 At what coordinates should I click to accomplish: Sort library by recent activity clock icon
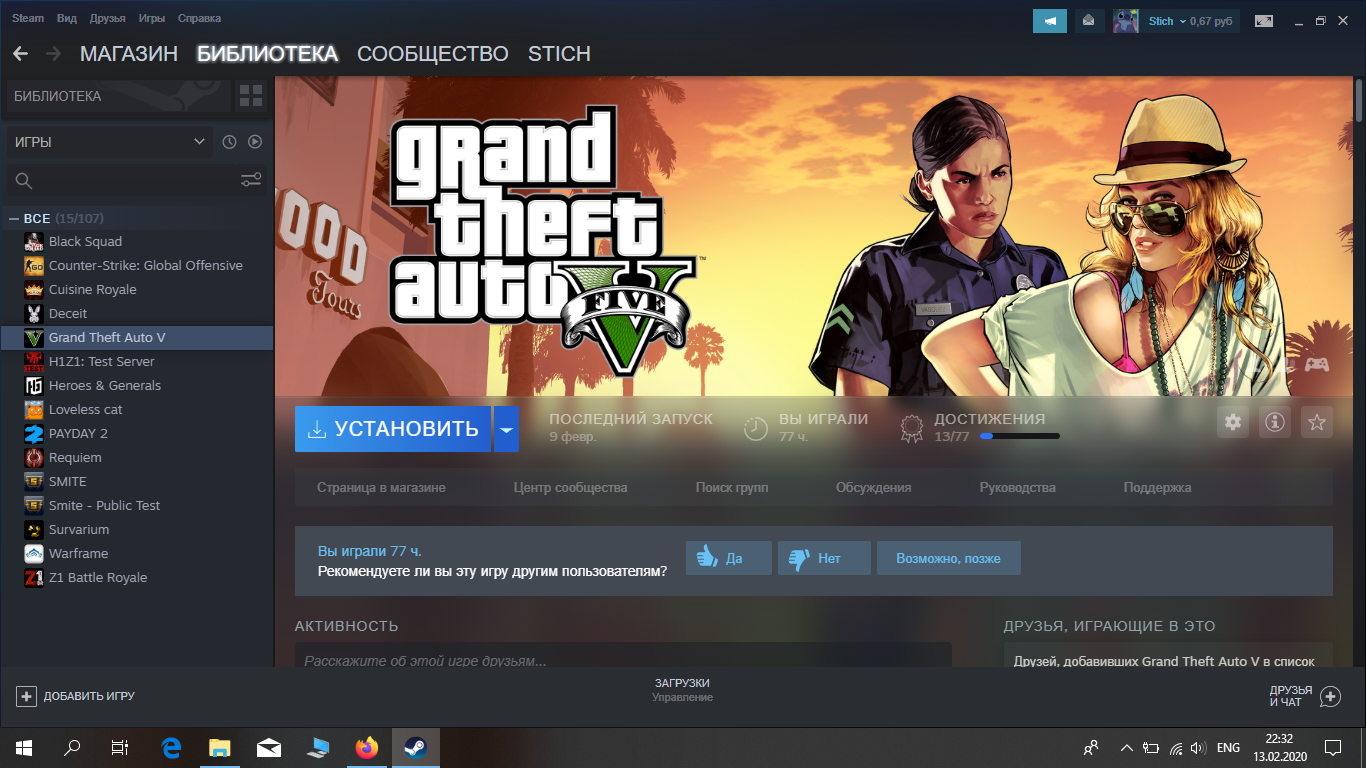tap(229, 142)
